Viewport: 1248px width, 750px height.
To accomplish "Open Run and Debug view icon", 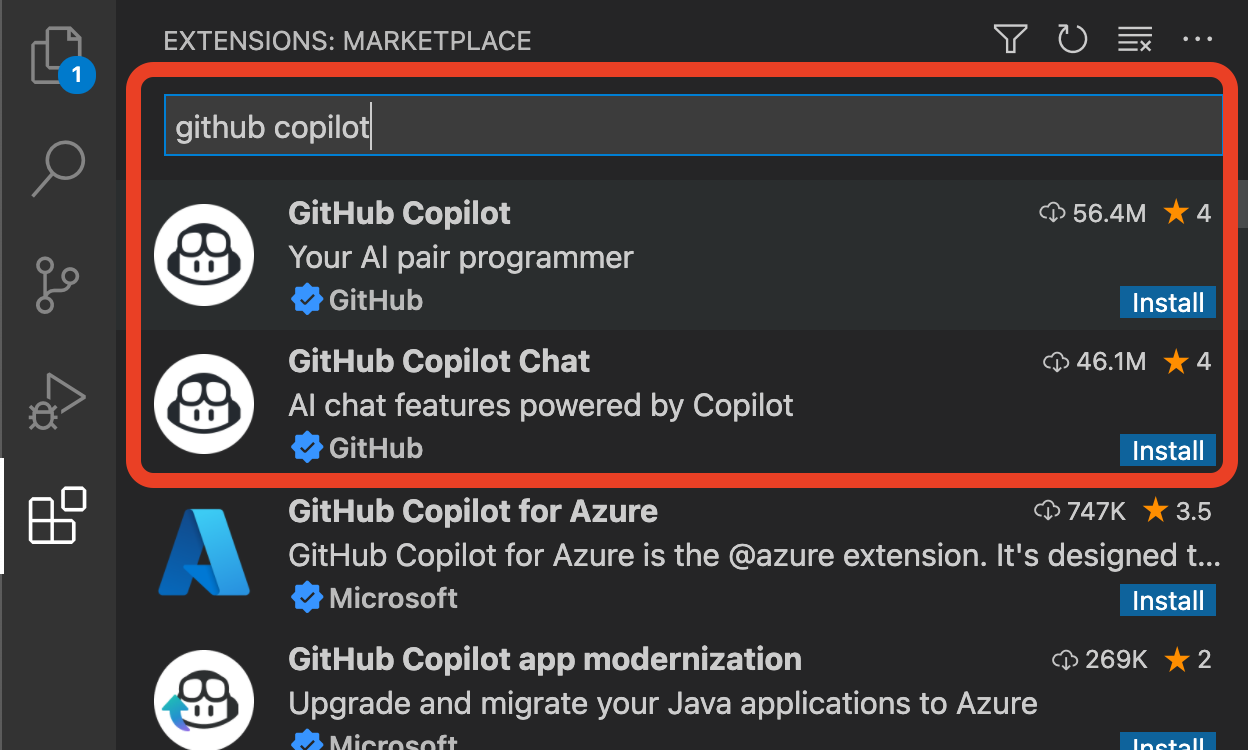I will (x=58, y=400).
